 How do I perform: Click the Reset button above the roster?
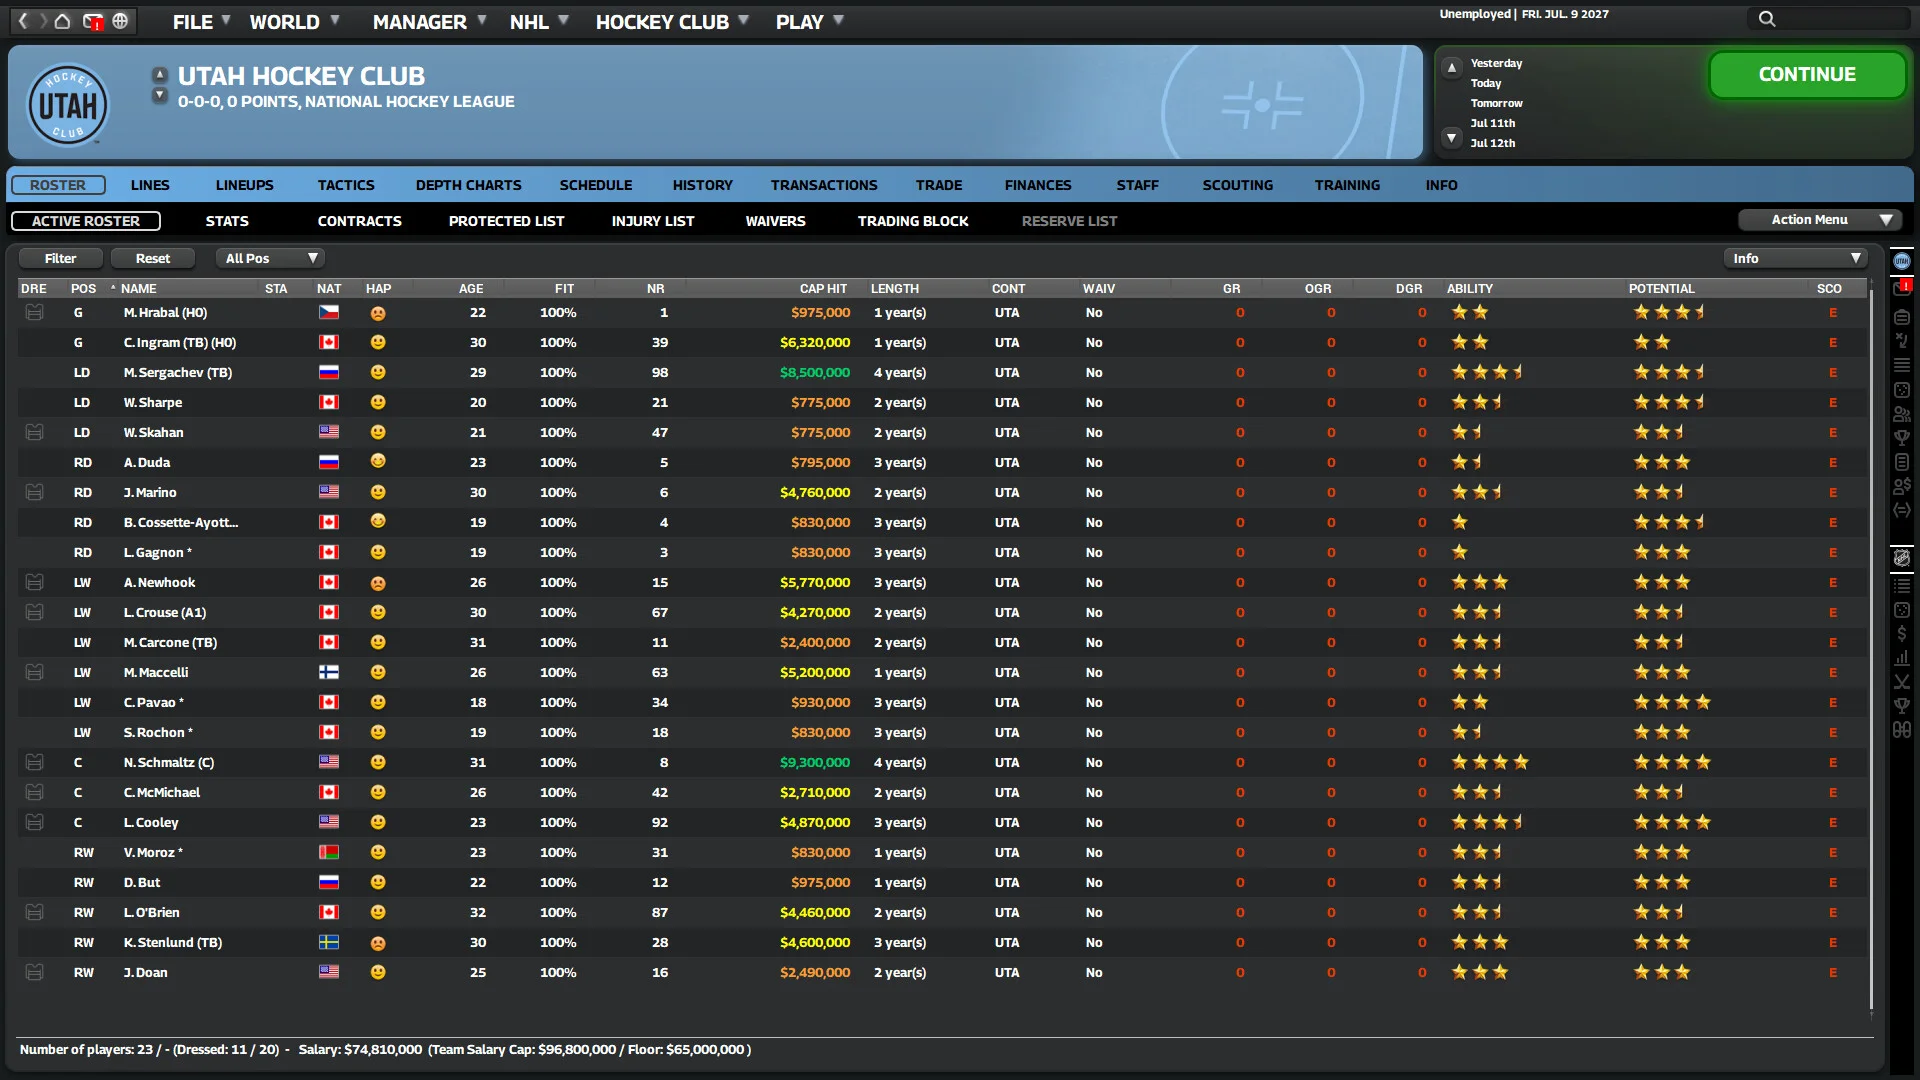tap(152, 258)
